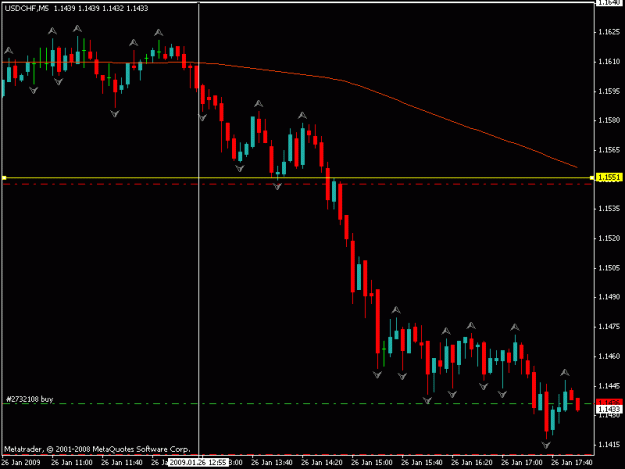Screen dimensions: 625x469
Task: Click the 26 Jan 11:00 time label
Action: pos(72,463)
